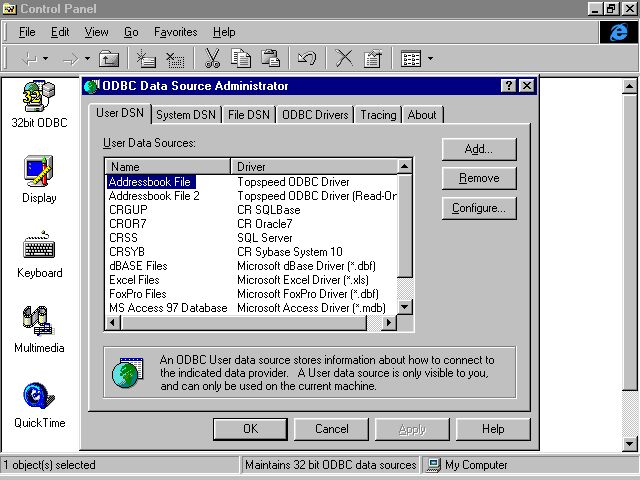Viewport: 640px width, 480px height.
Task: Select the CRSYB data source
Action: pyautogui.click(x=127, y=252)
